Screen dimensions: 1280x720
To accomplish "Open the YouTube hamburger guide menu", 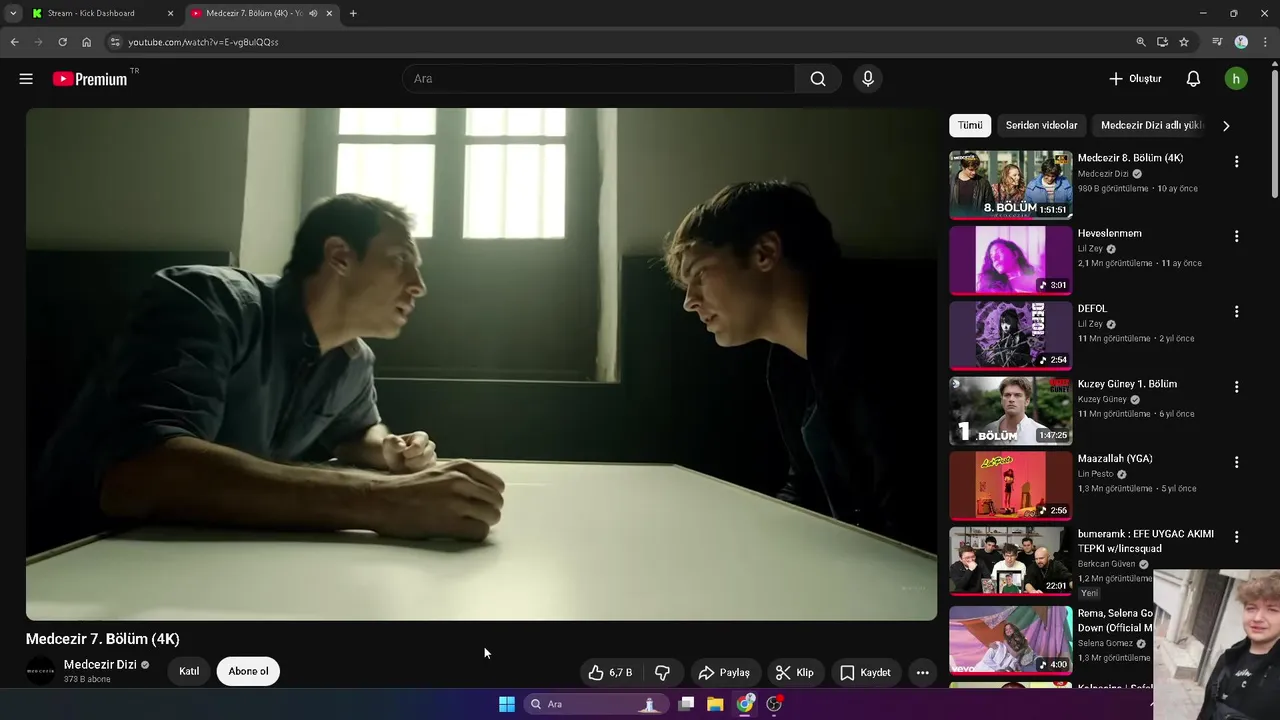I will click(26, 79).
